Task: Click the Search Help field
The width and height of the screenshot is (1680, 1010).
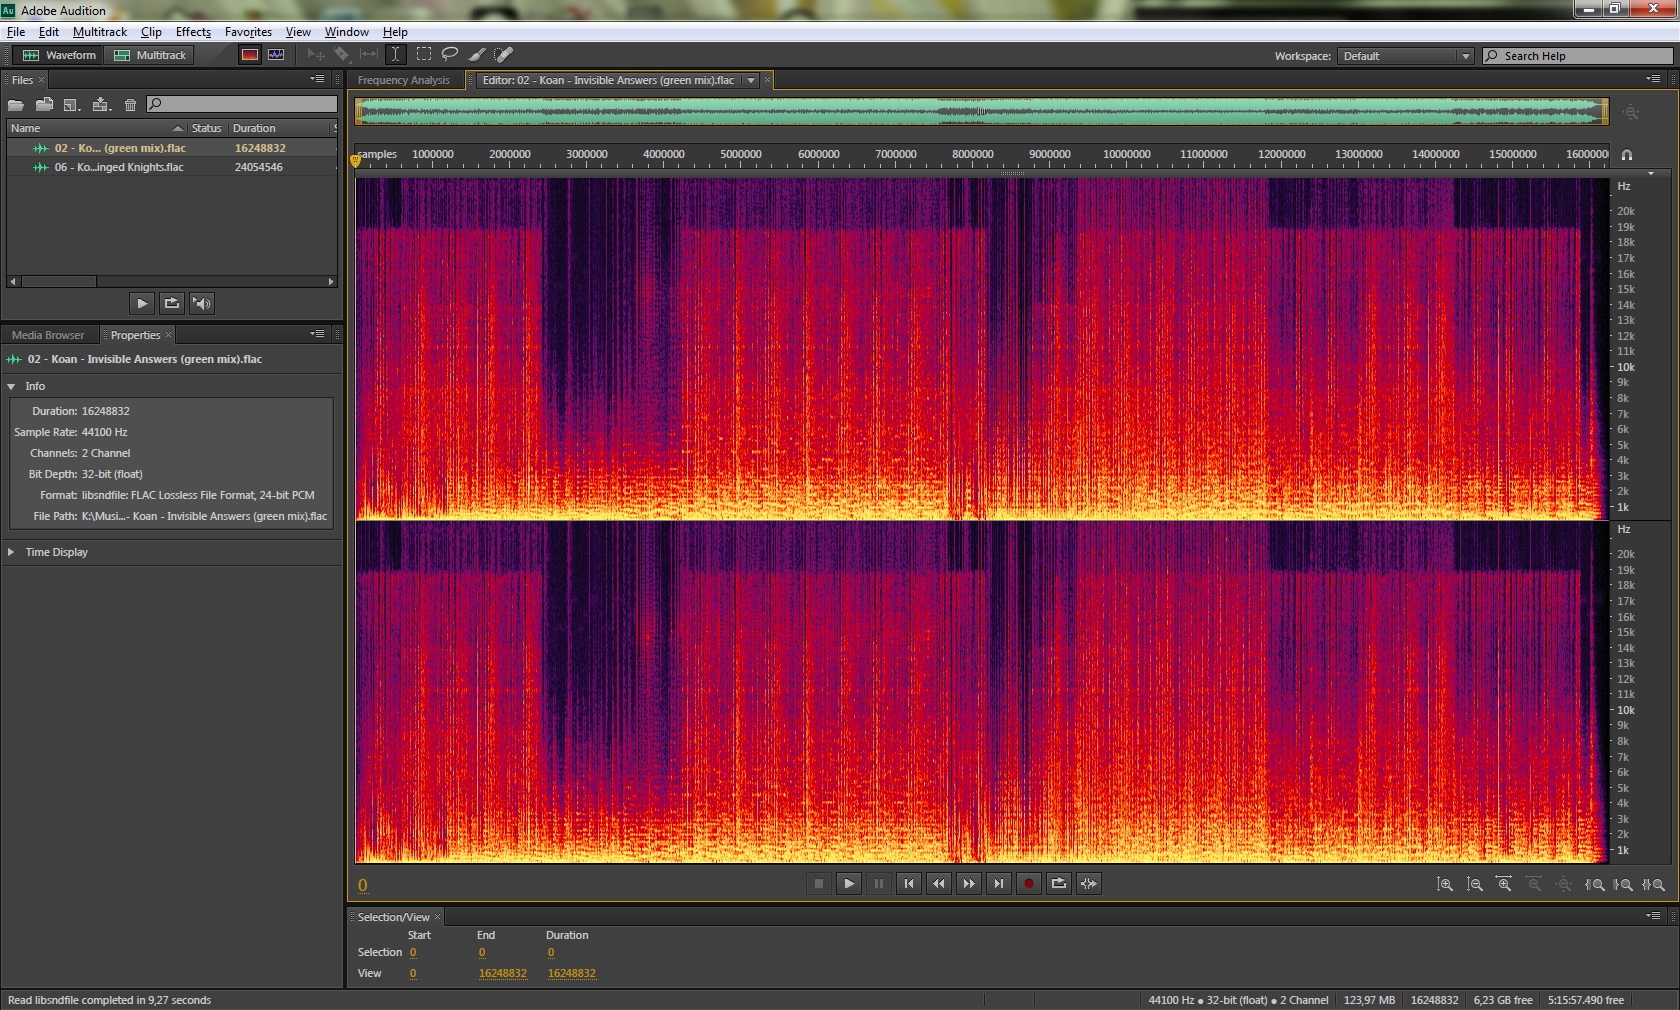Action: pyautogui.click(x=1577, y=56)
